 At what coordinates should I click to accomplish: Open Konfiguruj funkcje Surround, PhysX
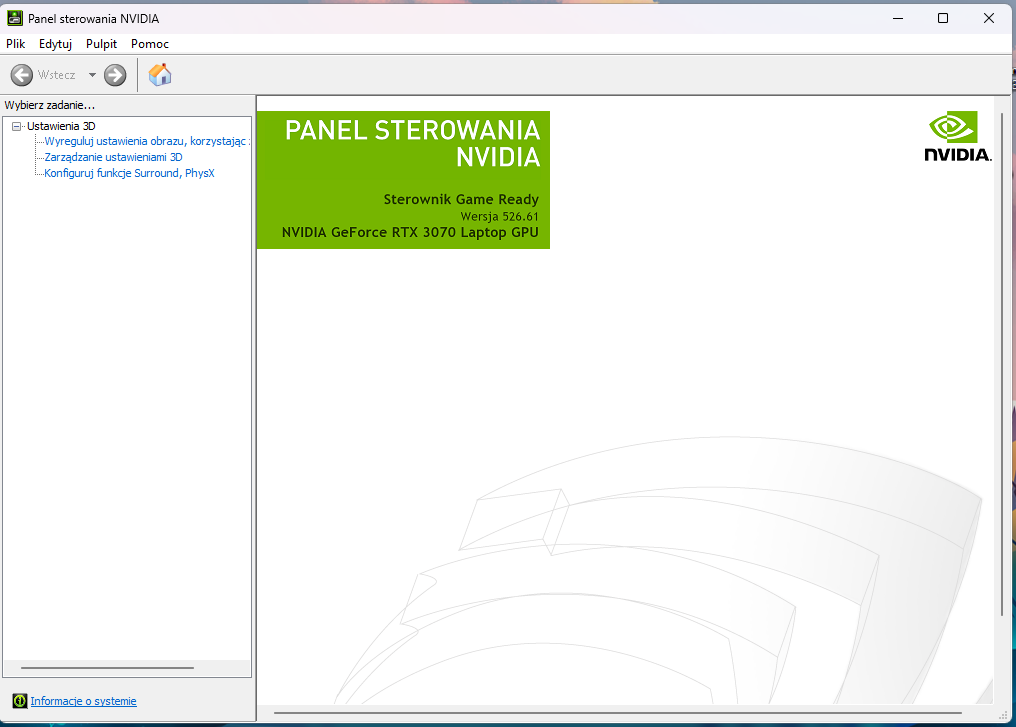[129, 173]
